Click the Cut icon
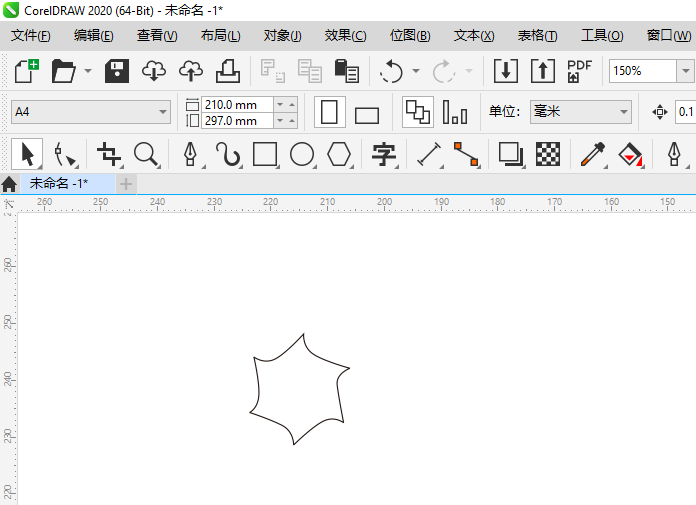The image size is (696, 505). [273, 71]
